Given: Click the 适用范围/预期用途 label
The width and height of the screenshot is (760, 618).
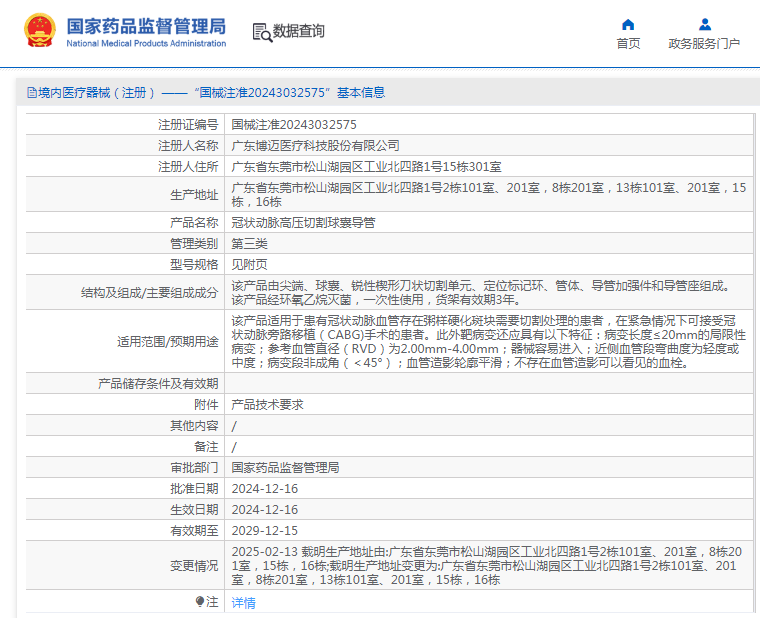Looking at the screenshot, I should coord(168,342).
